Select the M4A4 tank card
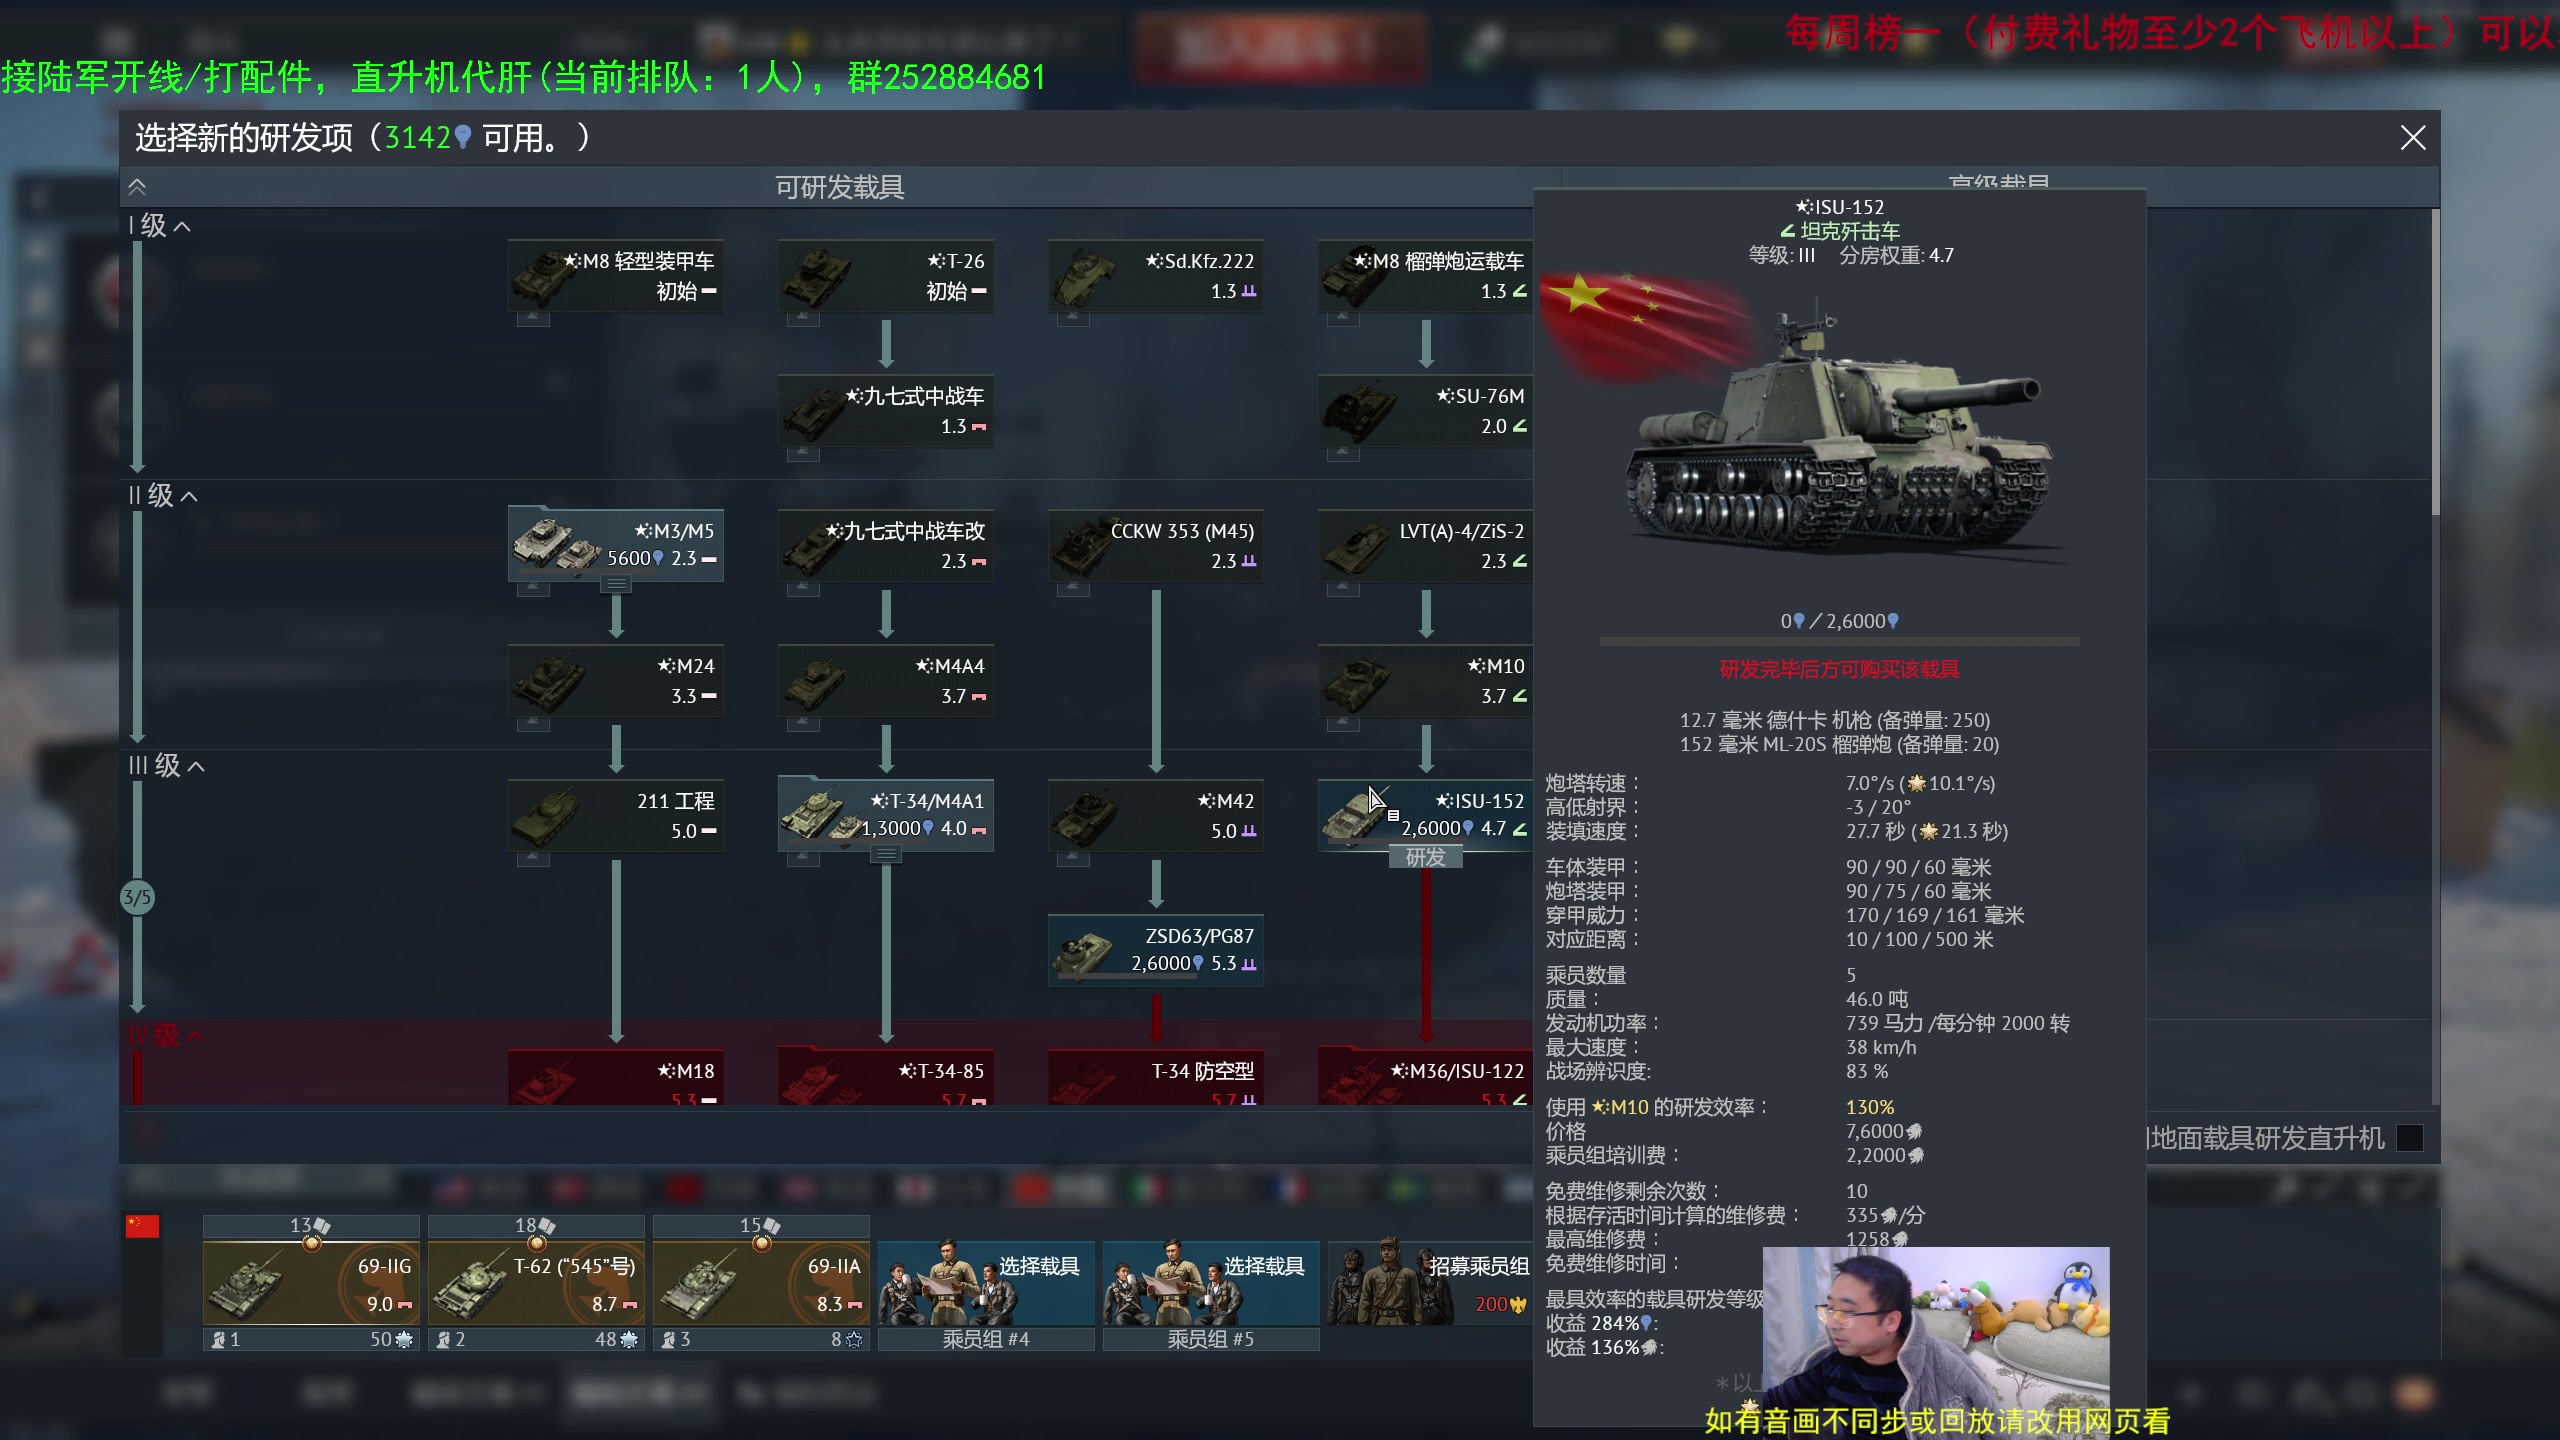 [x=886, y=681]
